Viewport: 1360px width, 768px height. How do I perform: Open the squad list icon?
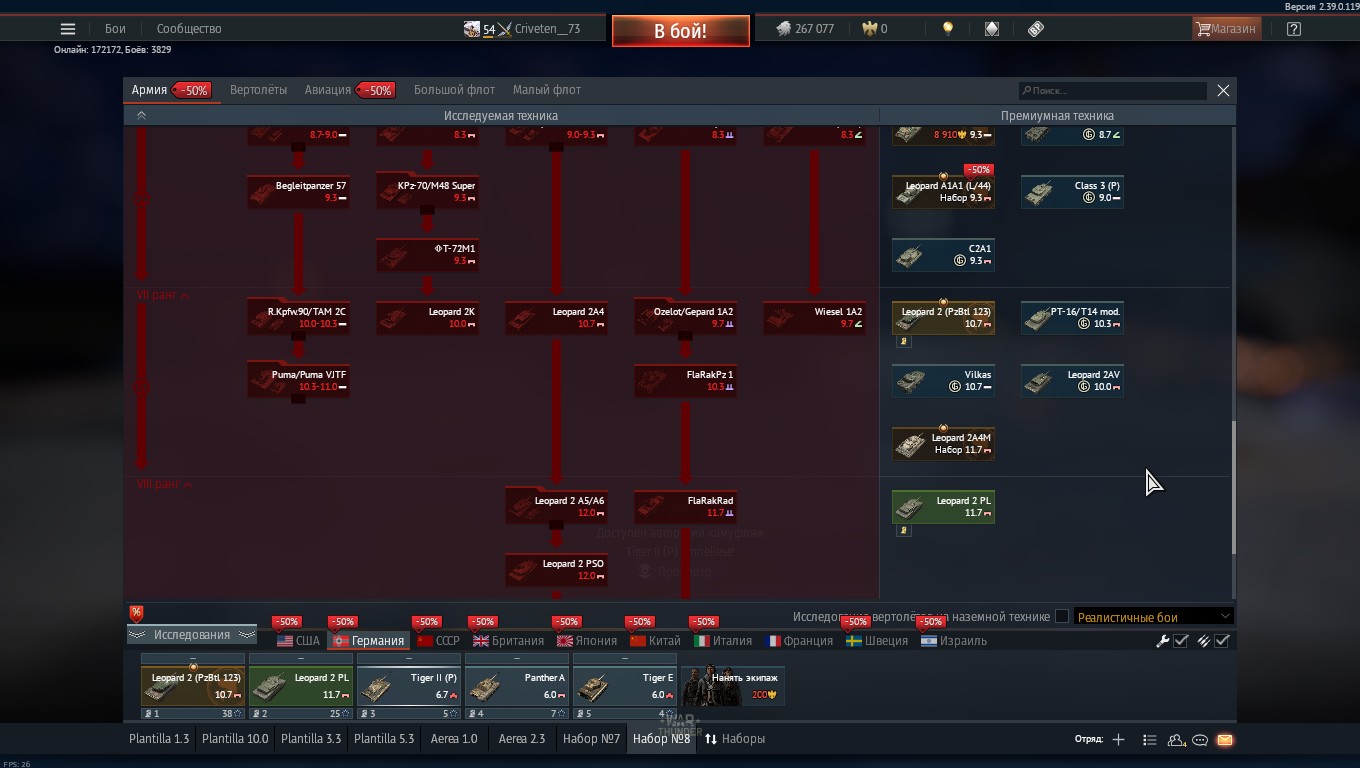[x=1149, y=740]
